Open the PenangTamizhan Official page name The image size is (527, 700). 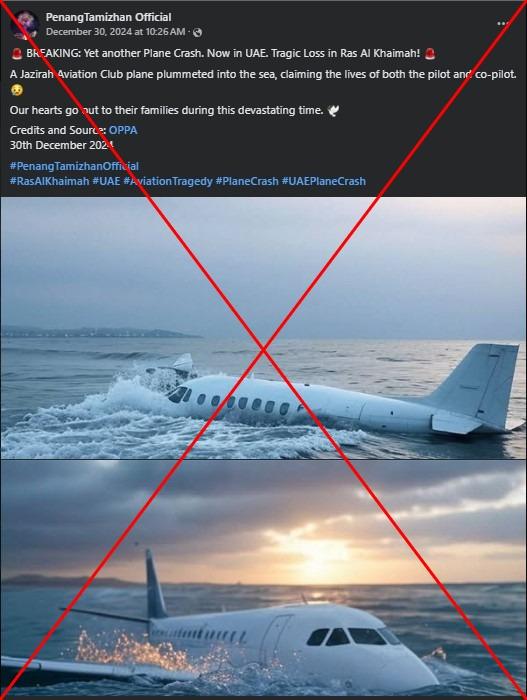point(109,17)
